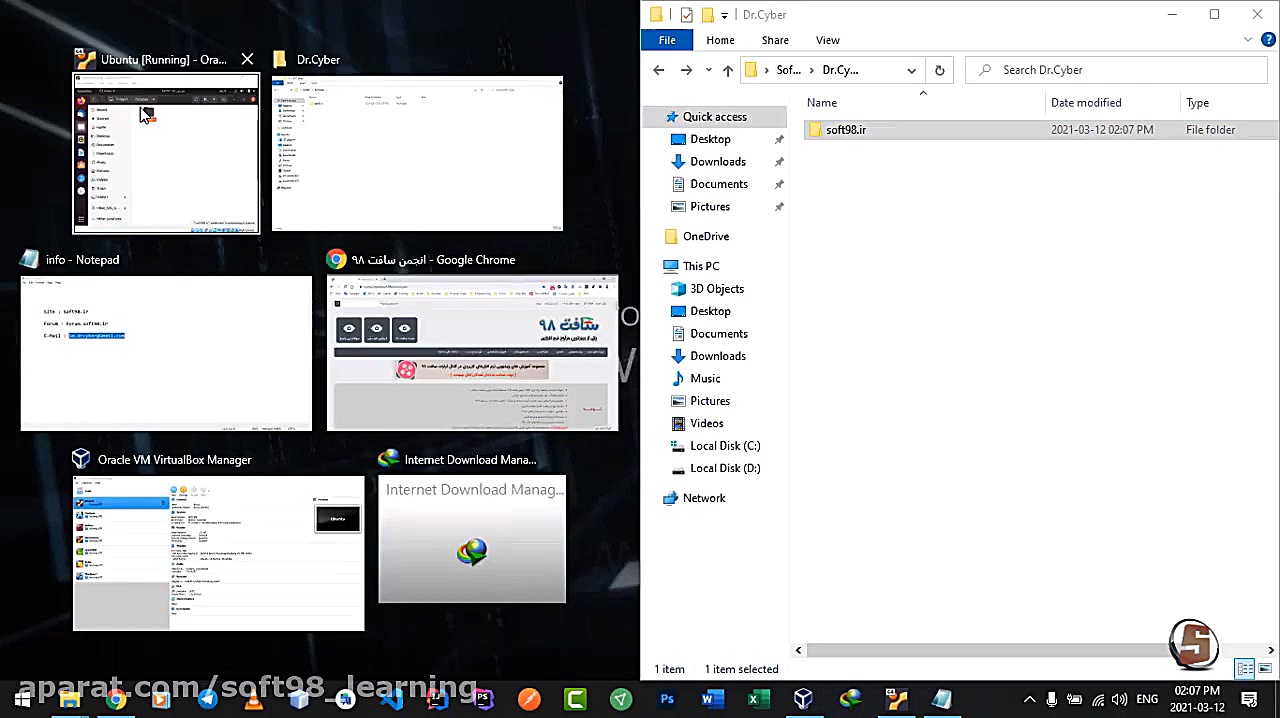Open the File menu in Explorer
The height and width of the screenshot is (718, 1280).
click(x=667, y=40)
